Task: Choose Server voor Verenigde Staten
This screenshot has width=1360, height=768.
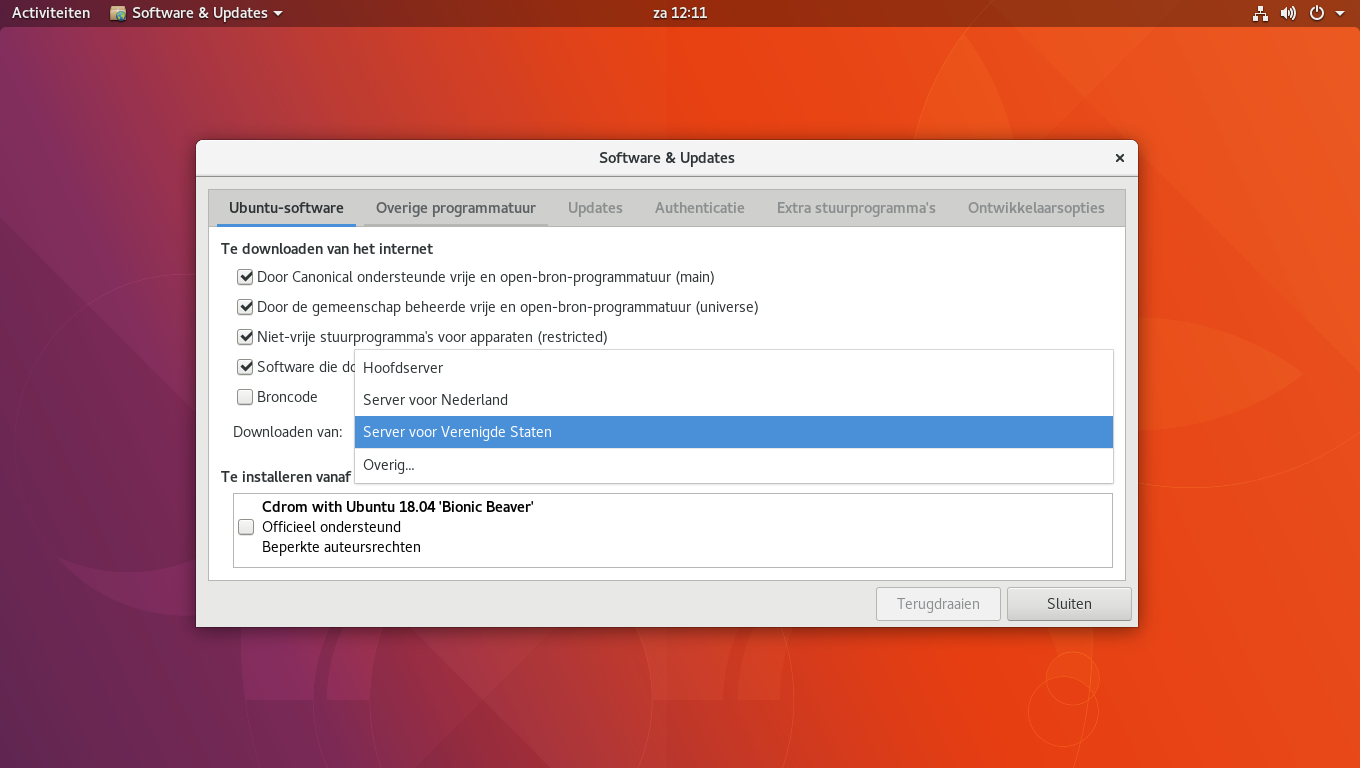Action: [x=734, y=432]
